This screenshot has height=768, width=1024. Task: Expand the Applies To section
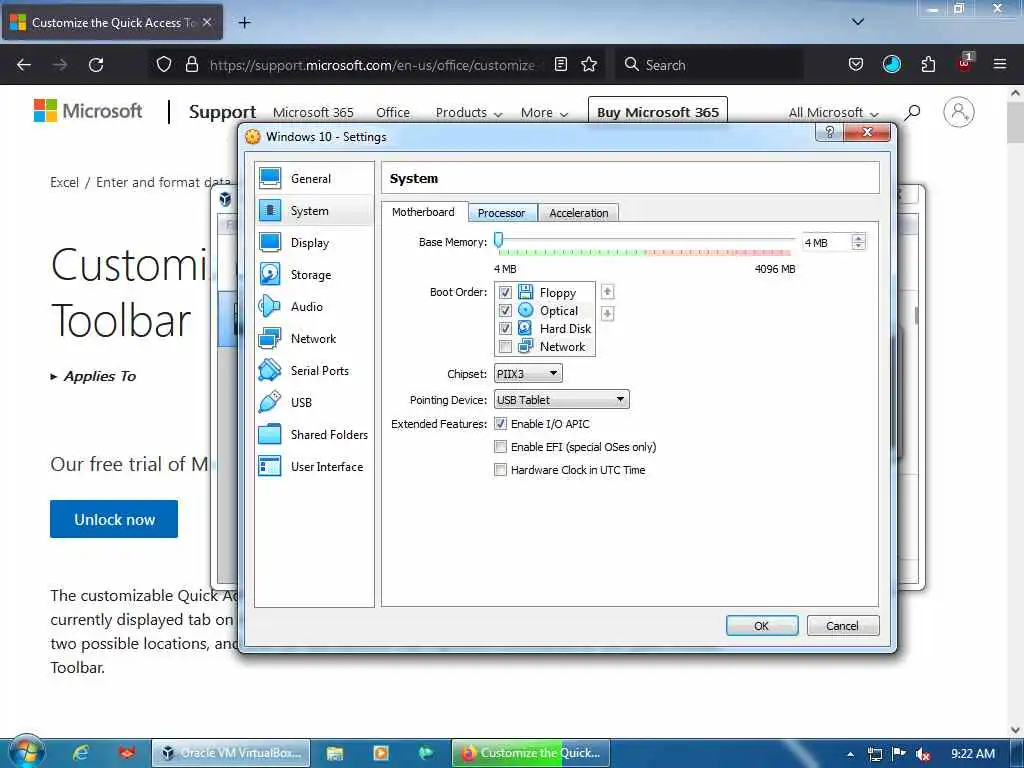pyautogui.click(x=93, y=376)
